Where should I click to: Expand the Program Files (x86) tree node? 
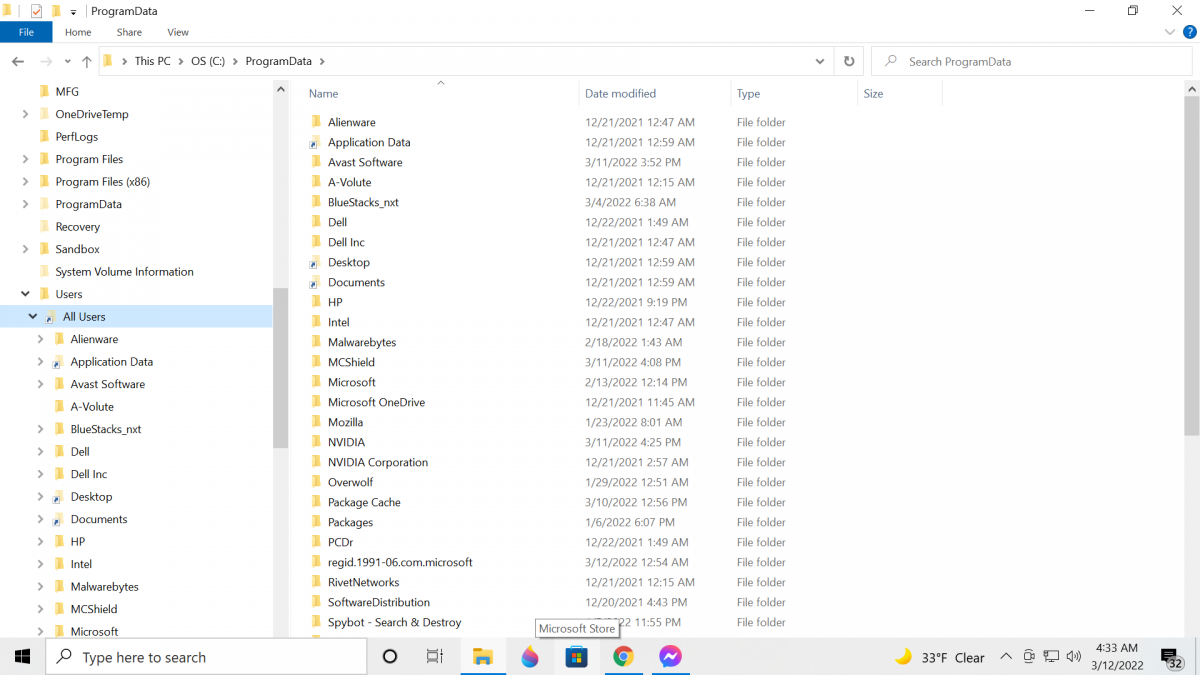(x=25, y=182)
